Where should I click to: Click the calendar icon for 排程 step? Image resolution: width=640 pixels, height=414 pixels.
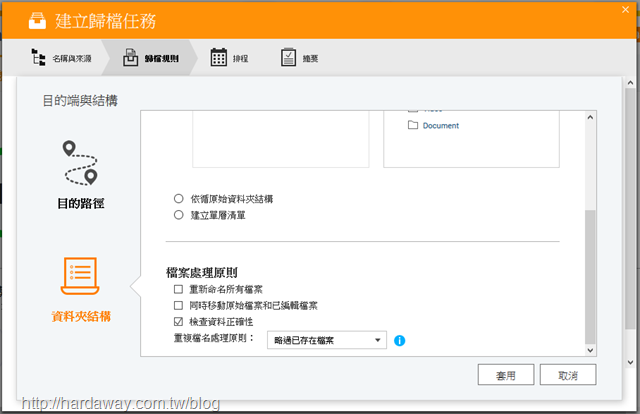[219, 57]
